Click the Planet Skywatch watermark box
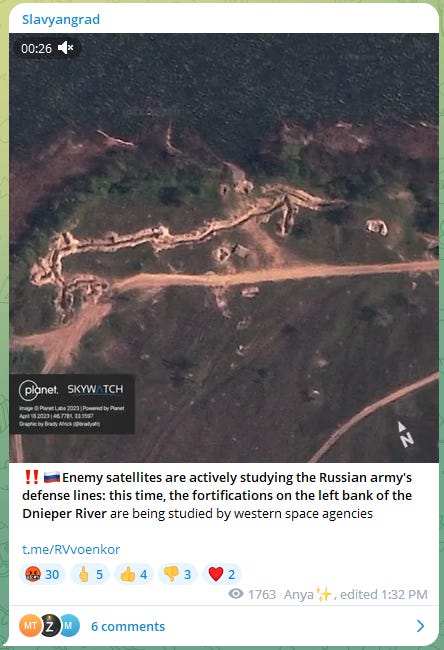This screenshot has width=444, height=650. tap(72, 404)
